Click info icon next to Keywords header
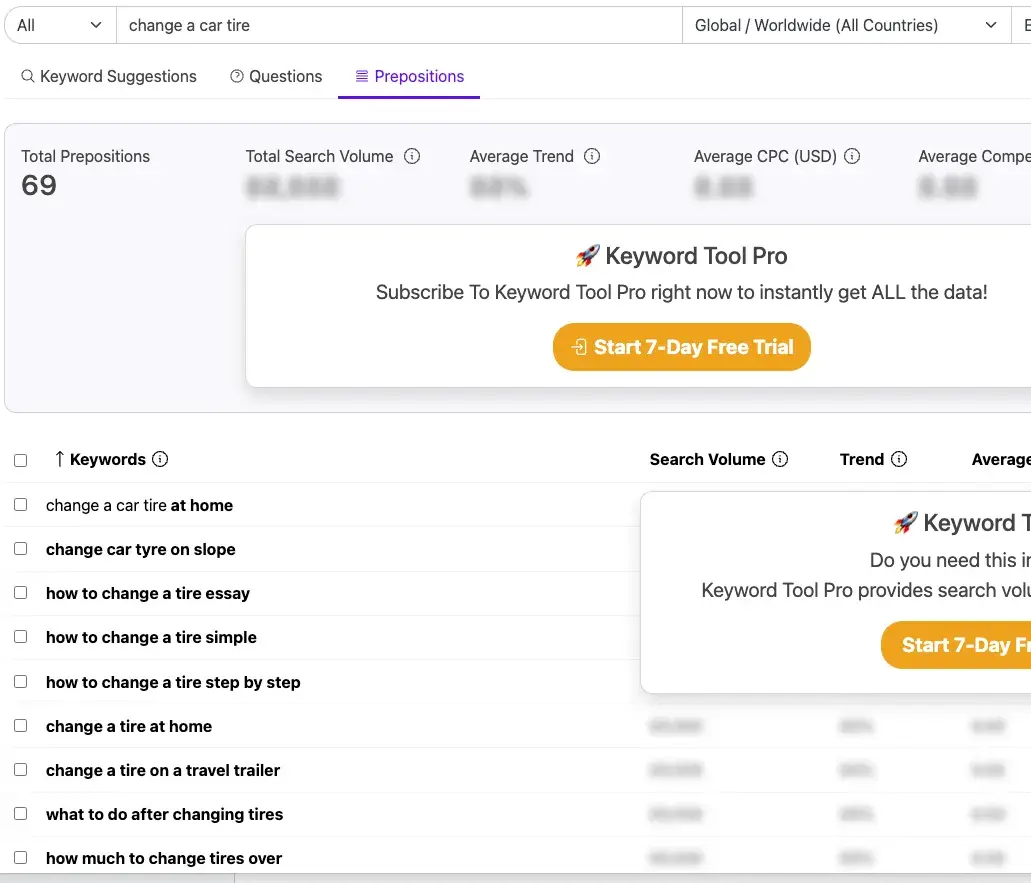Viewport: 1031px width, 883px height. [160, 459]
